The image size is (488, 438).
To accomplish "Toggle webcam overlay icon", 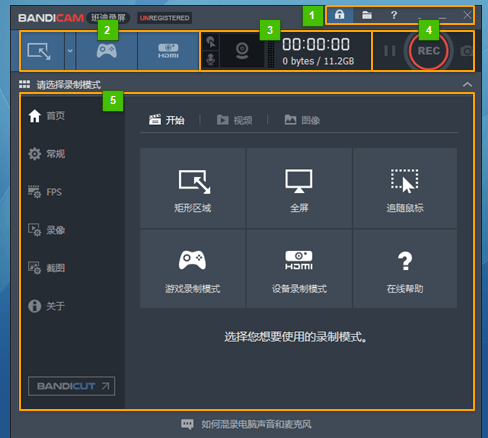I will point(242,51).
